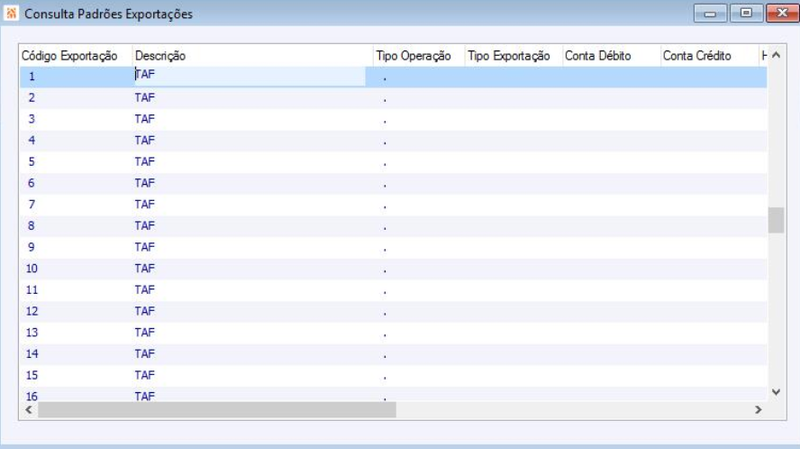Select row with code 3

tap(393, 119)
